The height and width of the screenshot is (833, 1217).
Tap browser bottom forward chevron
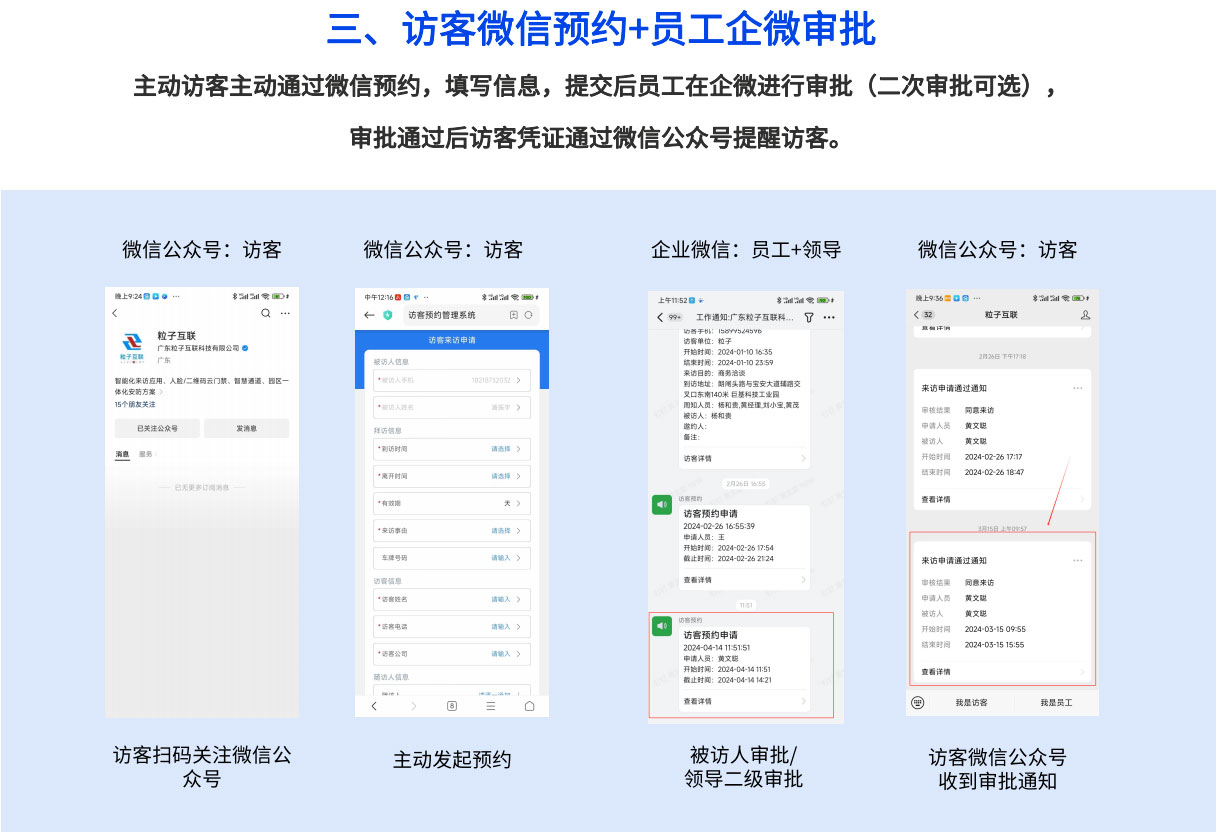coord(413,705)
